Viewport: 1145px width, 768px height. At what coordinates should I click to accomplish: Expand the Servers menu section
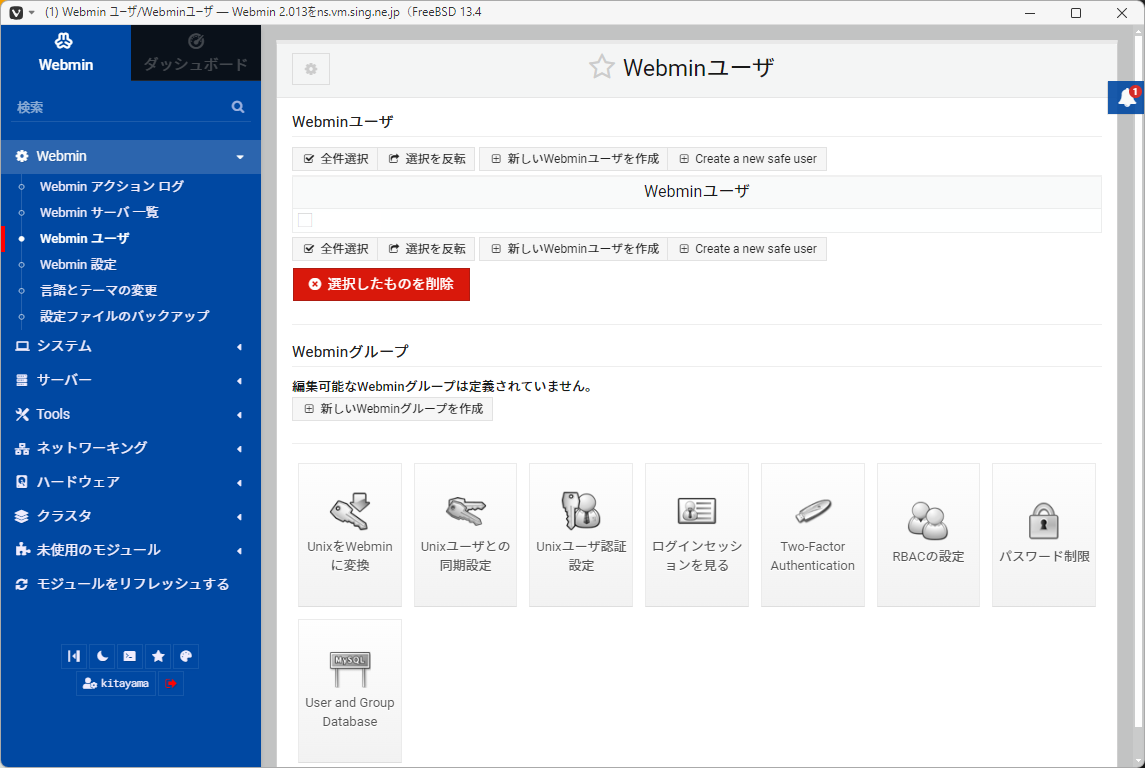pos(130,380)
